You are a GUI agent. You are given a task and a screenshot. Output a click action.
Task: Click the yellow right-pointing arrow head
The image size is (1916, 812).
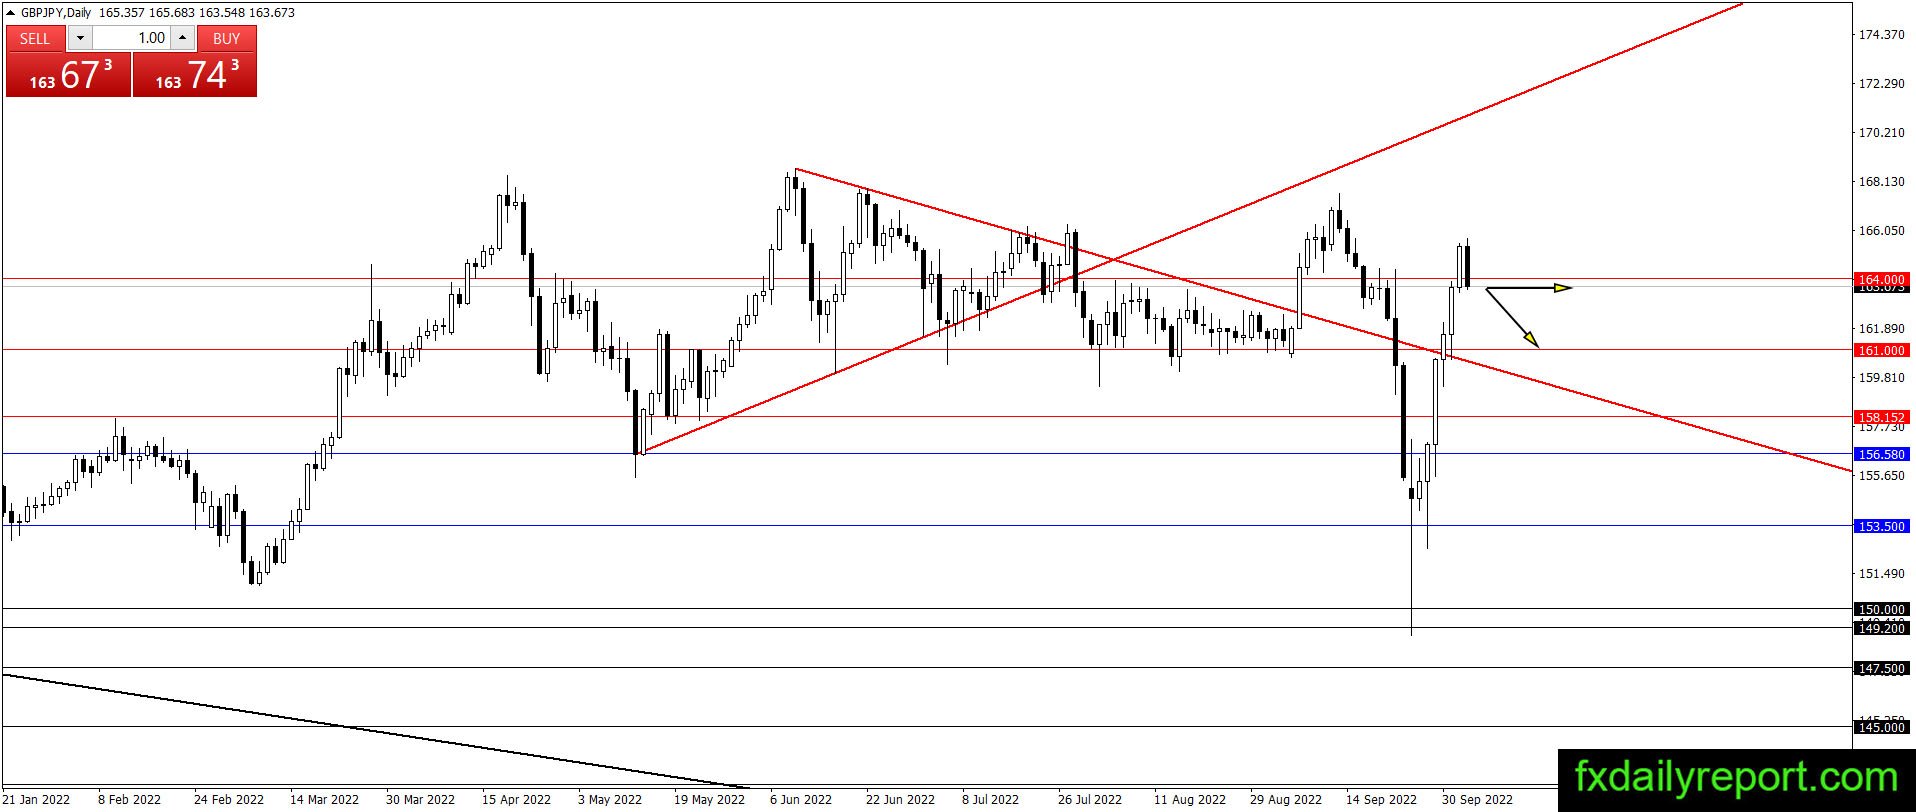pyautogui.click(x=1562, y=288)
